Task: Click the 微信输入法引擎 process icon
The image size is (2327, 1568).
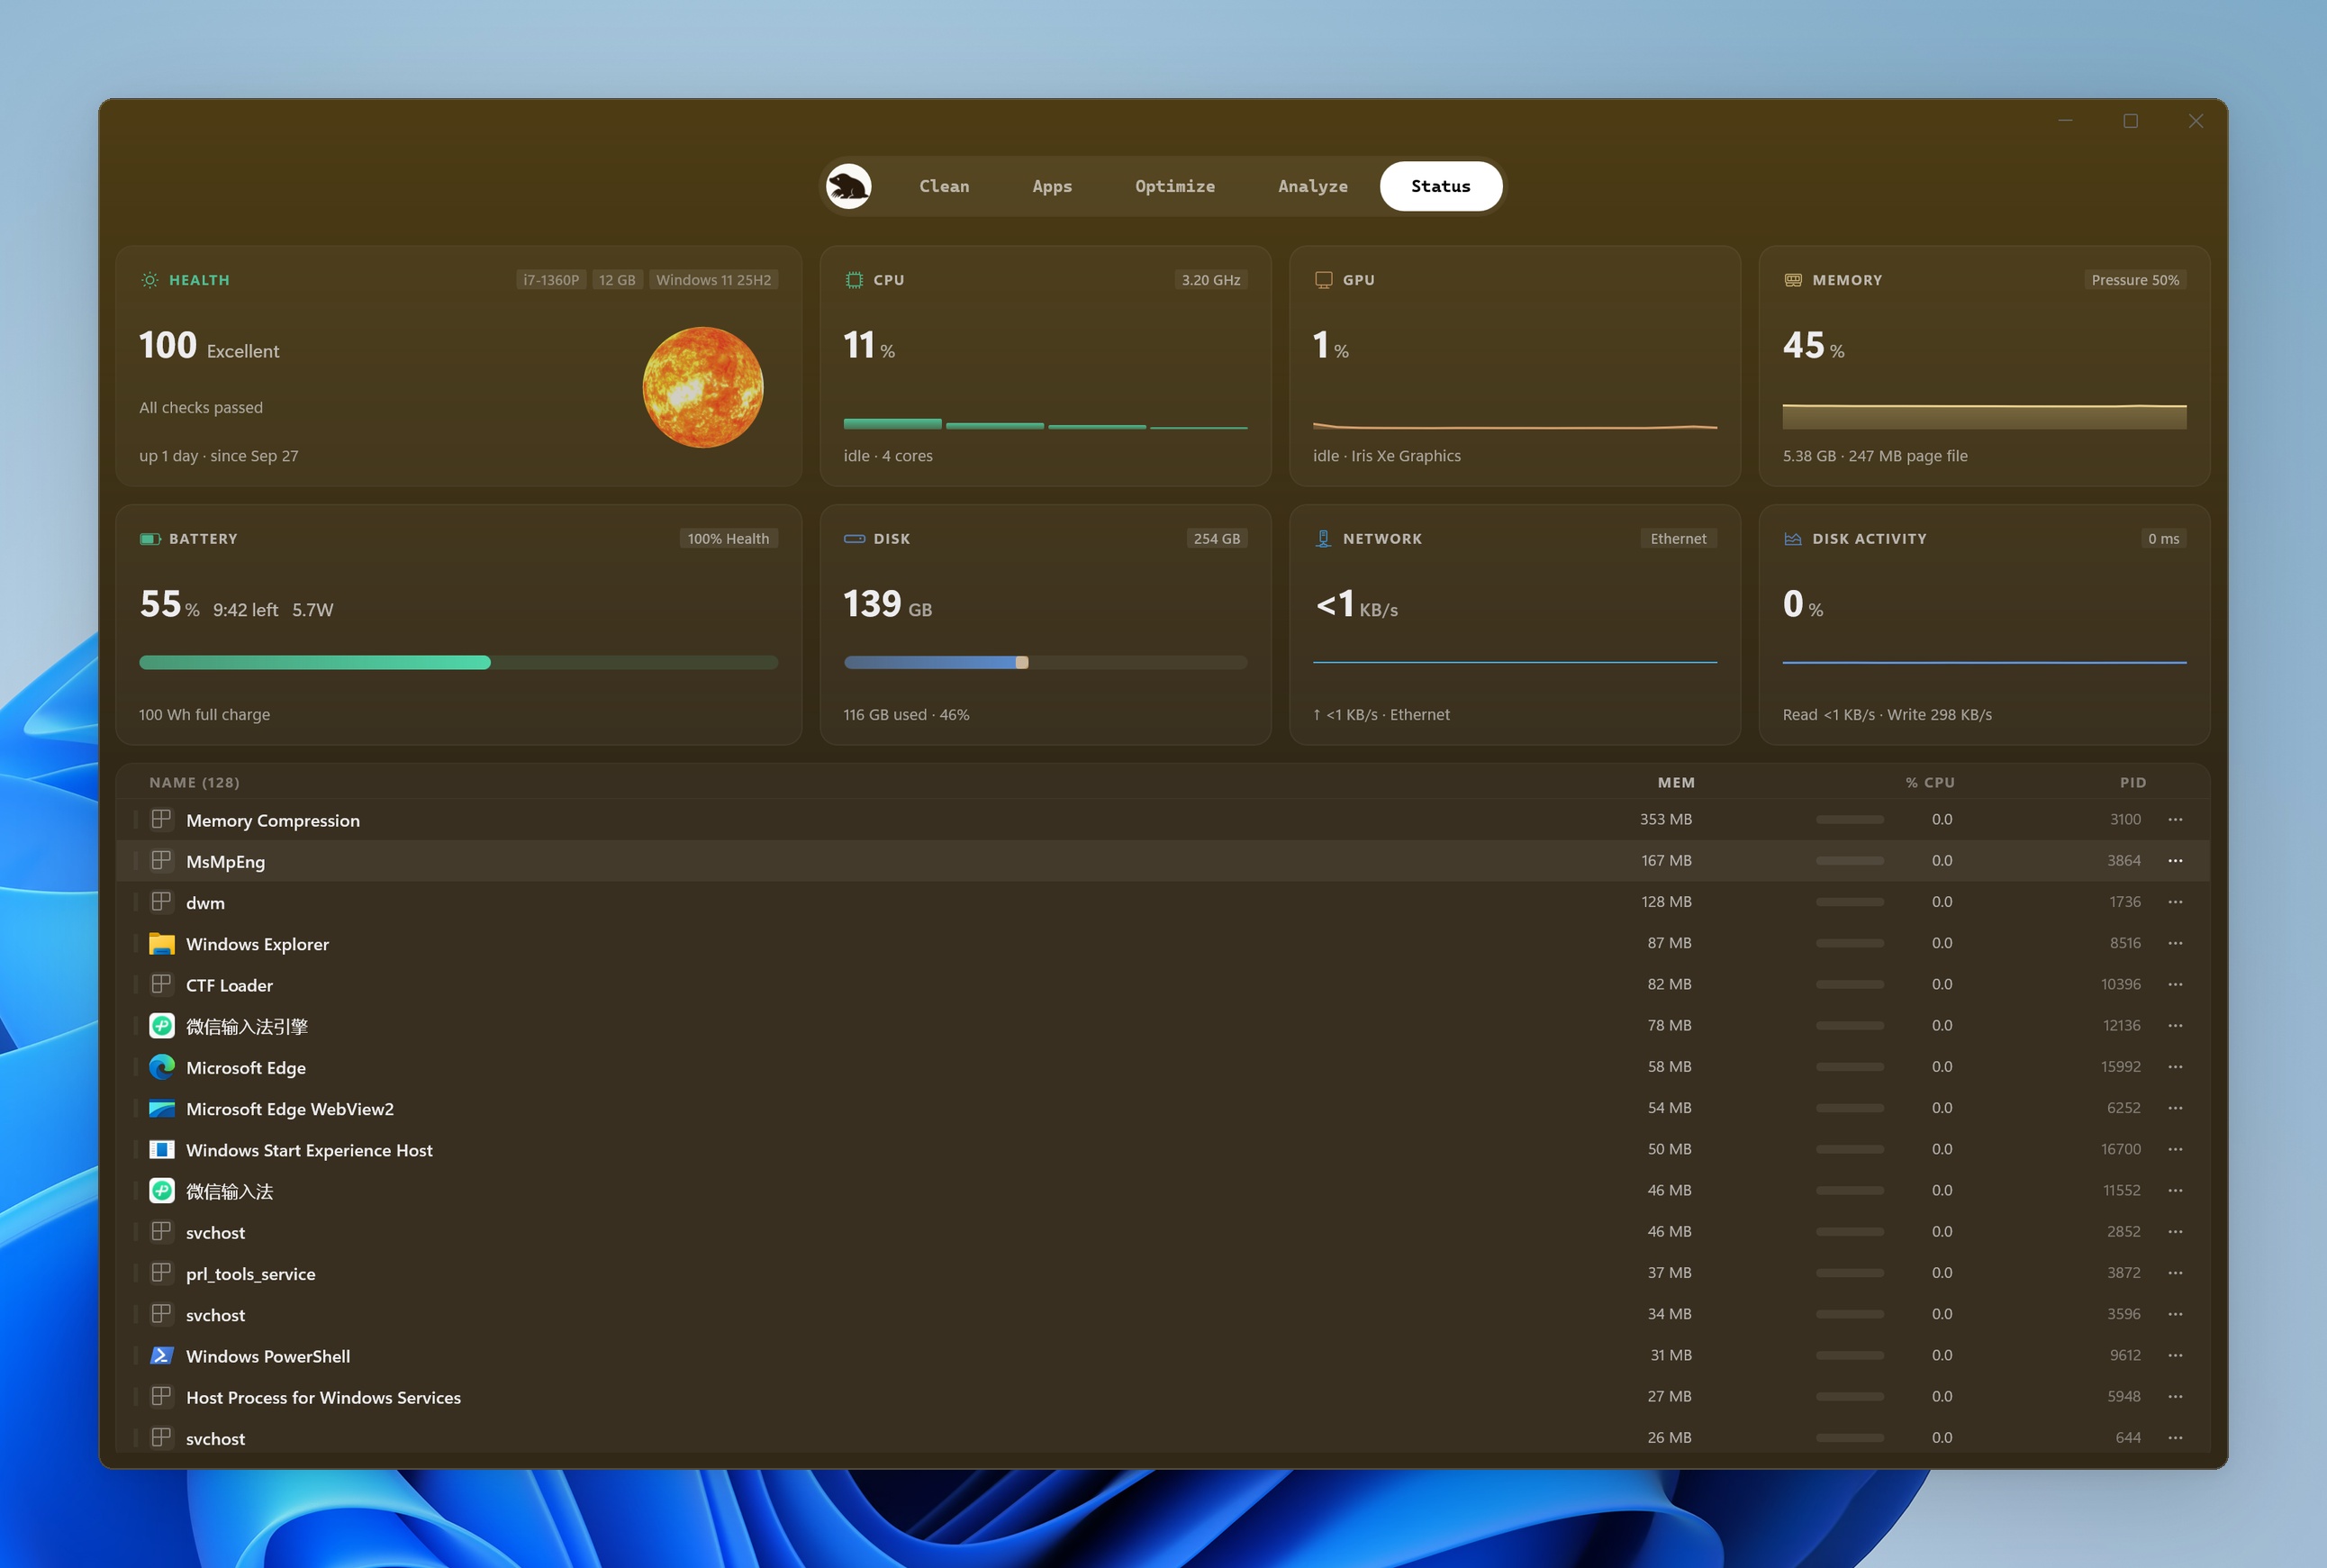Action: (x=161, y=1026)
